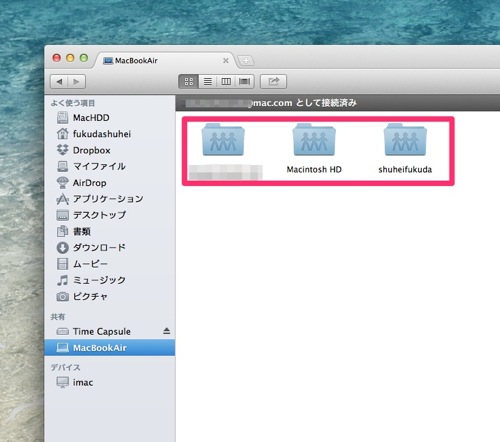Click the Applications icon beside アプリケーション
Image resolution: width=500 pixels, height=442 pixels.
(62, 199)
